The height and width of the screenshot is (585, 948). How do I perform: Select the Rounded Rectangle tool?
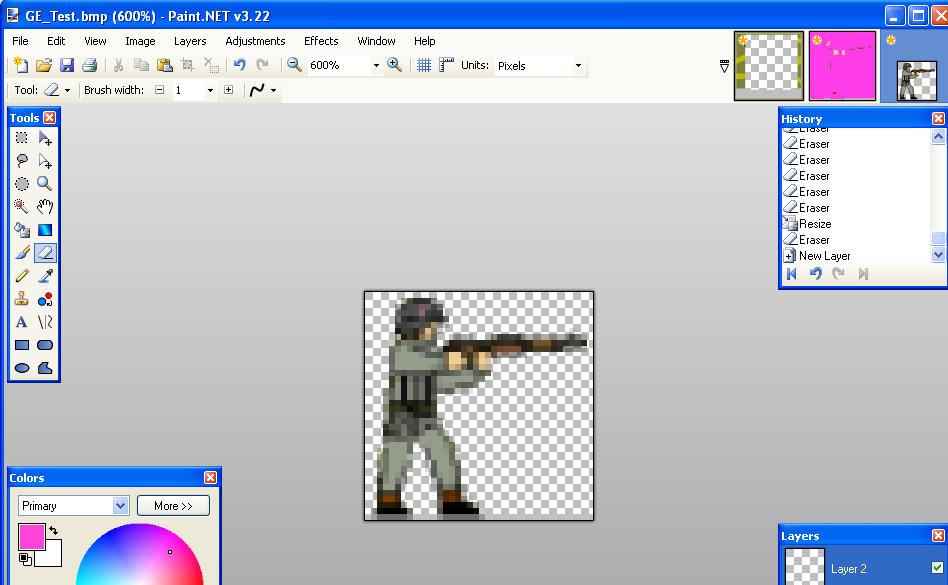click(45, 345)
